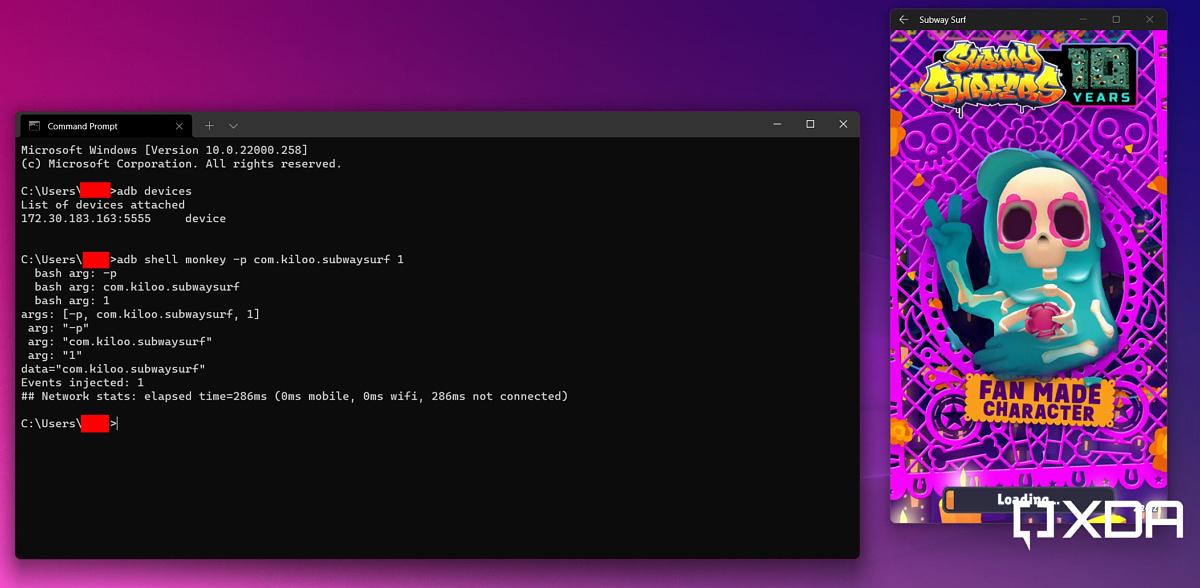Maximize the Command Prompt window
This screenshot has width=1200, height=588.
pyautogui.click(x=810, y=124)
